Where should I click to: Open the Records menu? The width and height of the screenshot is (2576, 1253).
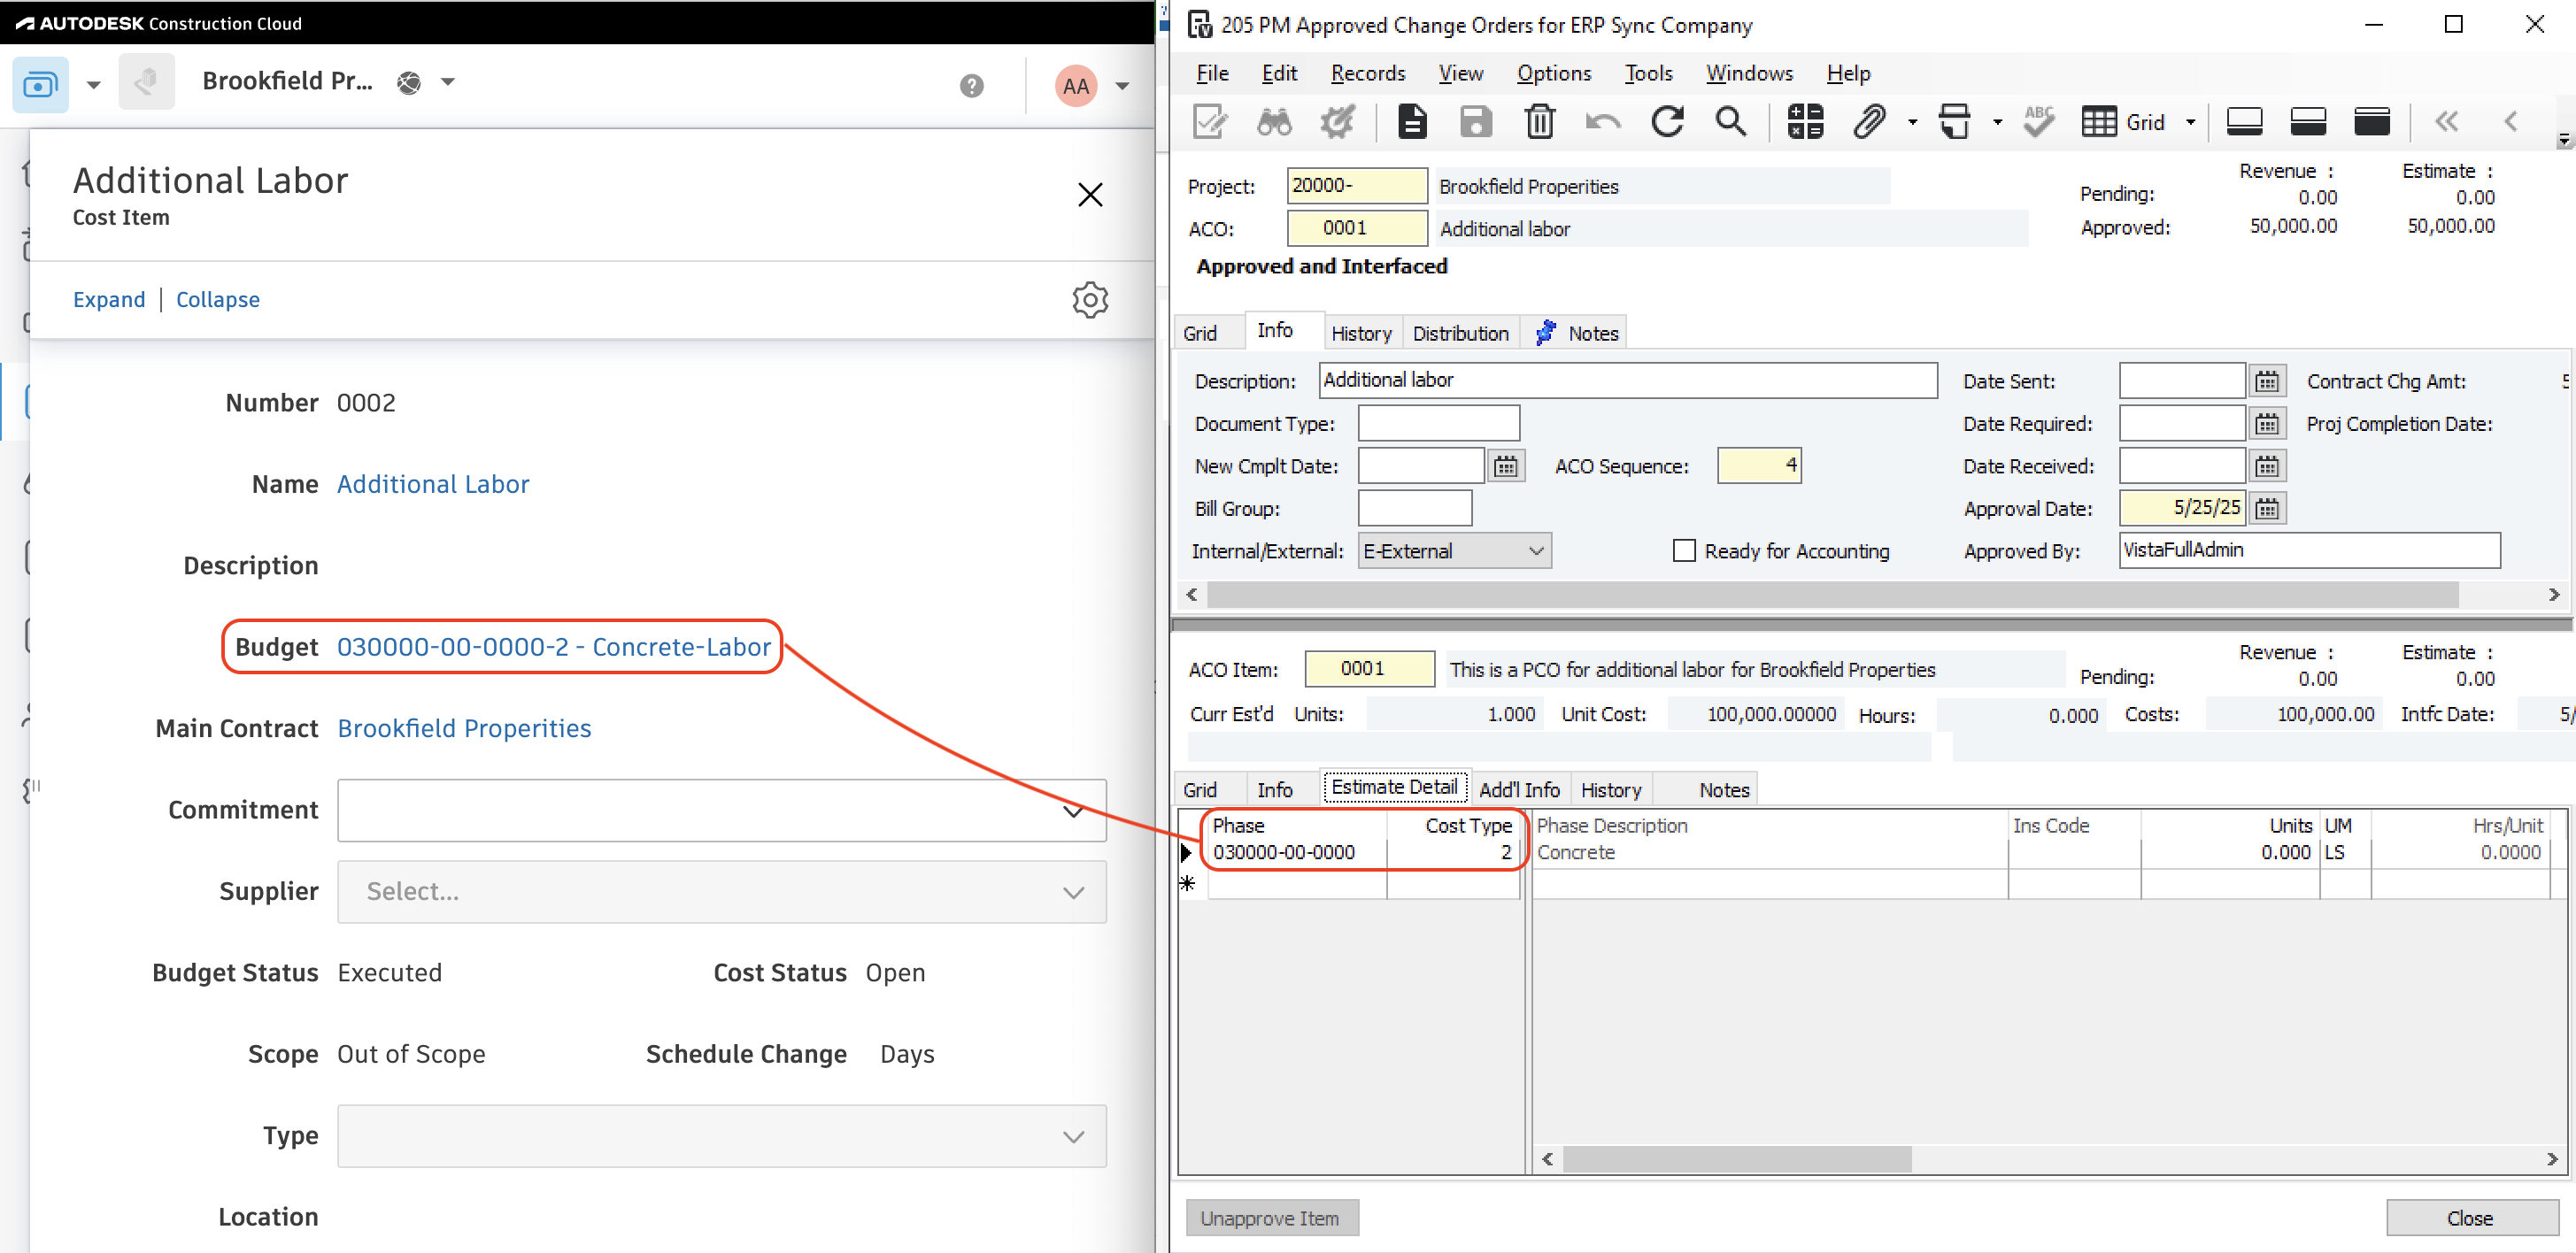(1367, 73)
